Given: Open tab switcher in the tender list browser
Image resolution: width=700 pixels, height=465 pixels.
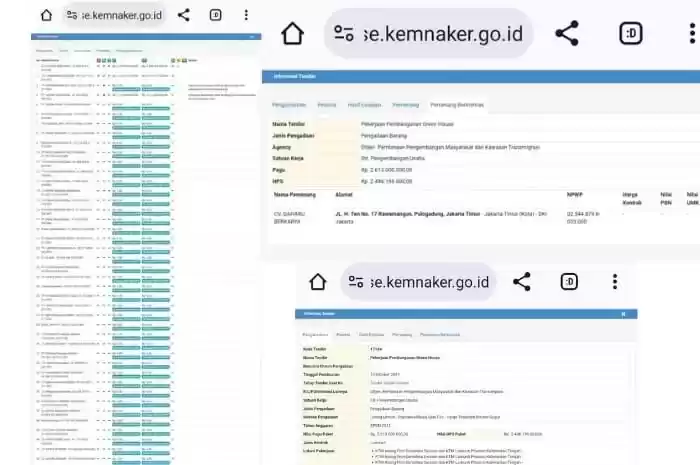Looking at the screenshot, I should (215, 15).
